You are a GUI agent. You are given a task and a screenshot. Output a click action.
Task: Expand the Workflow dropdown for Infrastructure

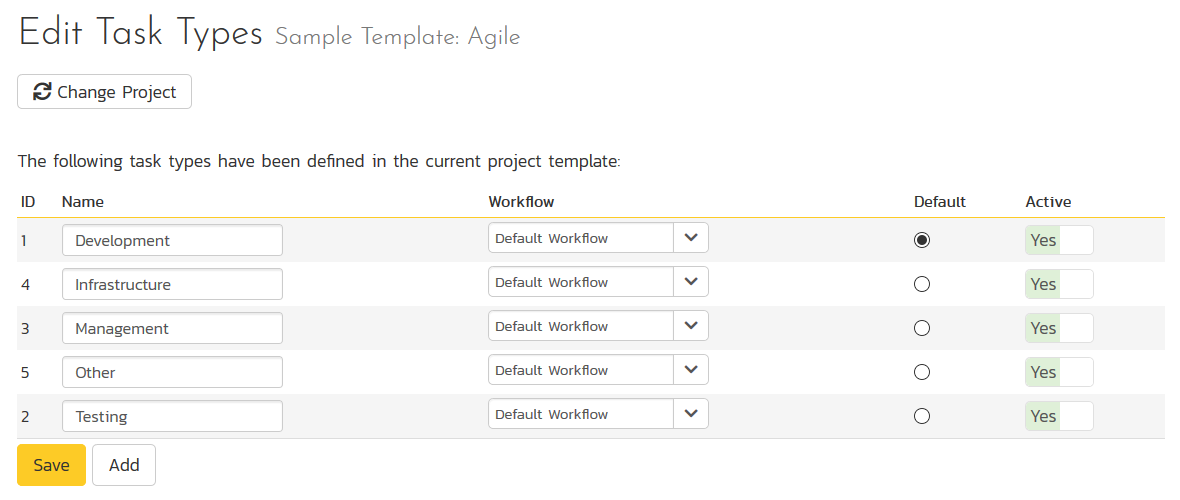[598, 282]
